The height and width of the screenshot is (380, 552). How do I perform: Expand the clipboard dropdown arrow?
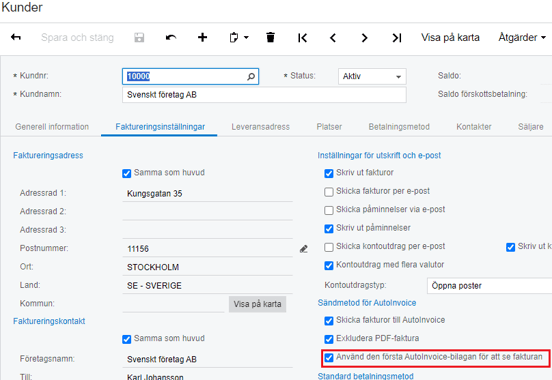tap(246, 37)
